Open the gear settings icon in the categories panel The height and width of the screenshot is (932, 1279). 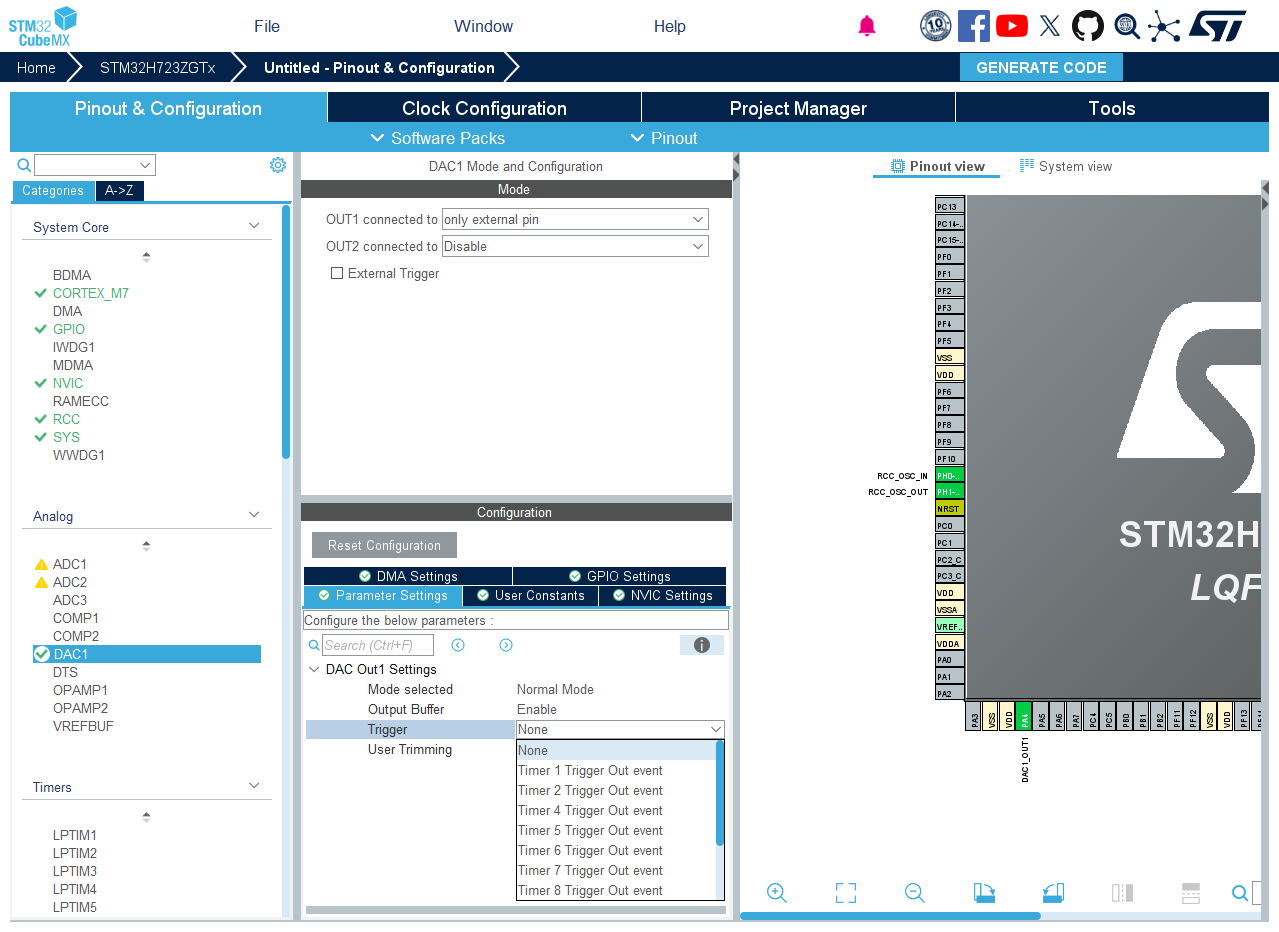[x=278, y=165]
